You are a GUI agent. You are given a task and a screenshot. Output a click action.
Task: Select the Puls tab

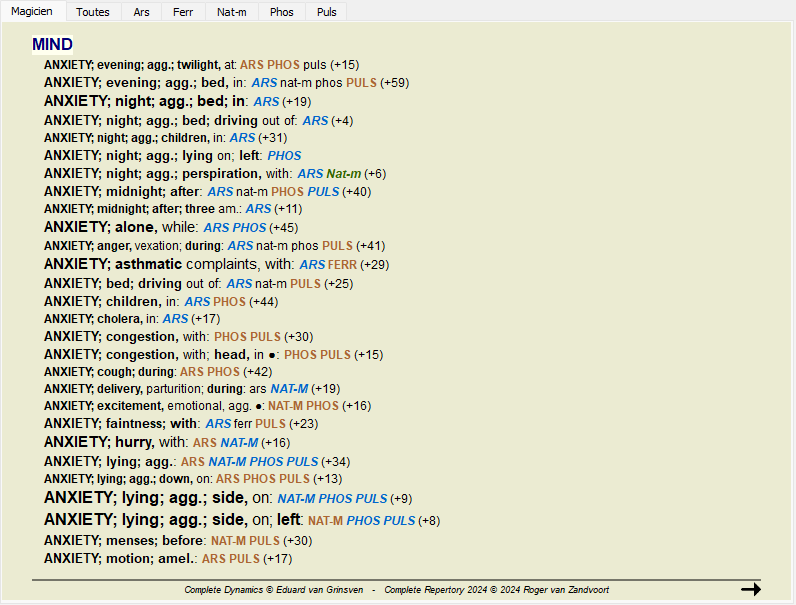(x=326, y=12)
